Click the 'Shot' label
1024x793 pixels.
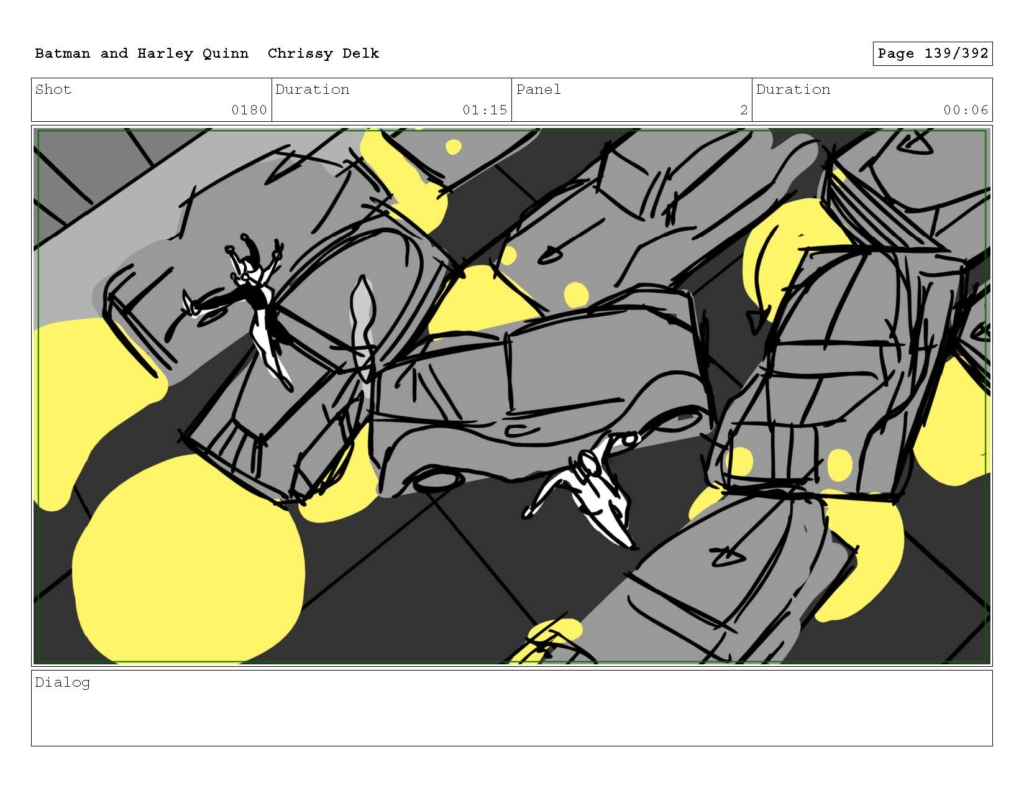point(53,89)
